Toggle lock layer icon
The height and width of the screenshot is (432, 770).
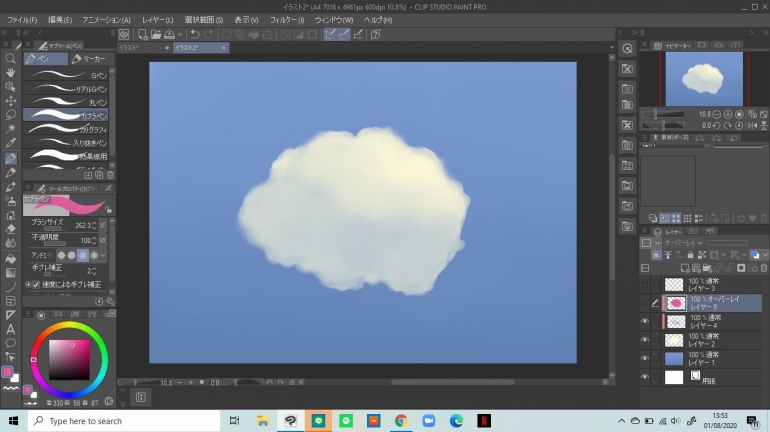click(690, 255)
